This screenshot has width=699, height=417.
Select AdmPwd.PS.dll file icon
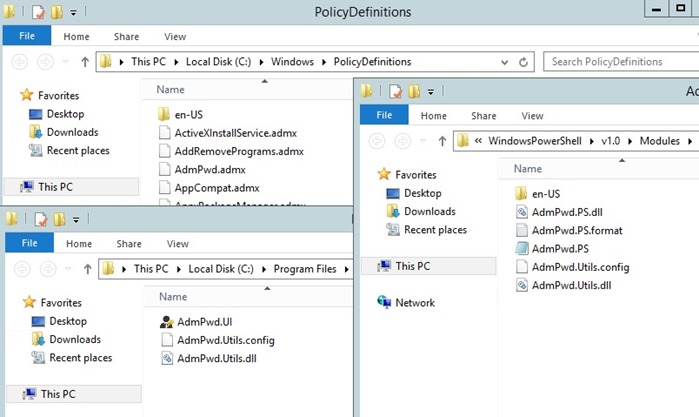(522, 212)
